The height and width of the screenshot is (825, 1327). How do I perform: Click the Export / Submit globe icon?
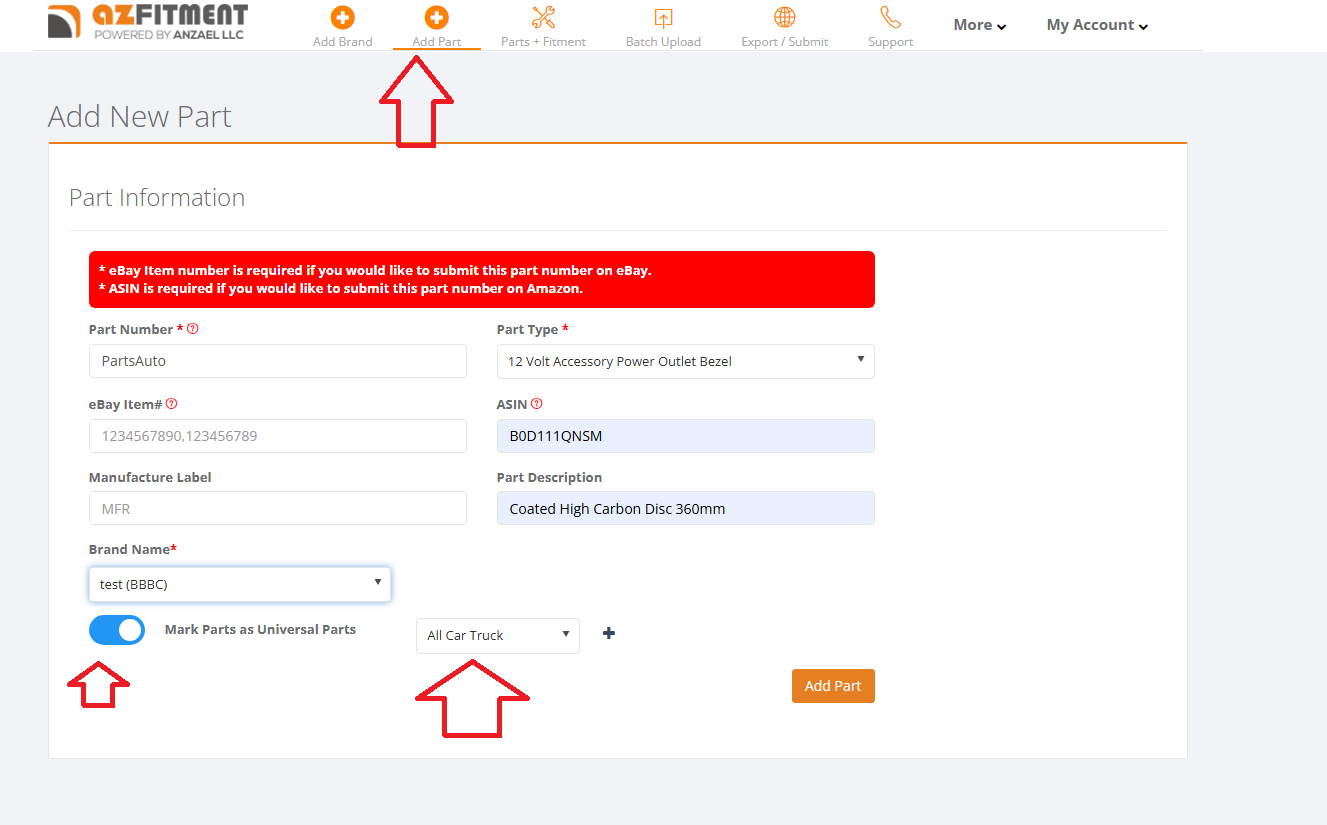click(x=785, y=17)
